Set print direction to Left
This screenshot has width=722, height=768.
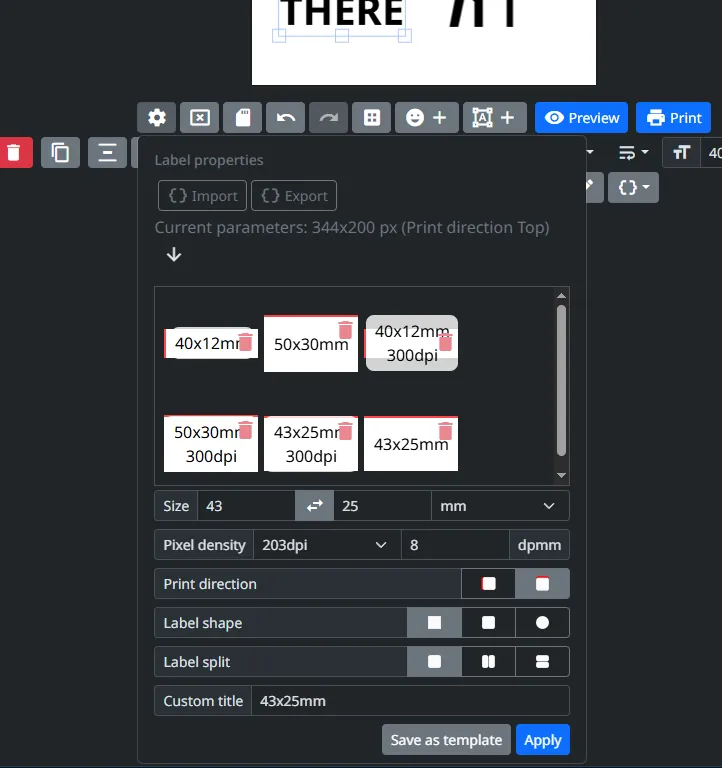pyautogui.click(x=488, y=584)
